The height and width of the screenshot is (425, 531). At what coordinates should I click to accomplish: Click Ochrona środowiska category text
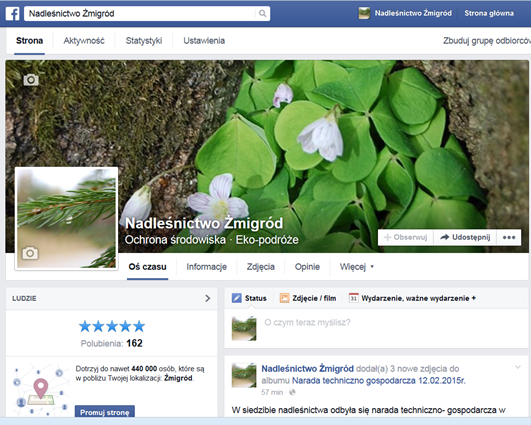pyautogui.click(x=175, y=240)
